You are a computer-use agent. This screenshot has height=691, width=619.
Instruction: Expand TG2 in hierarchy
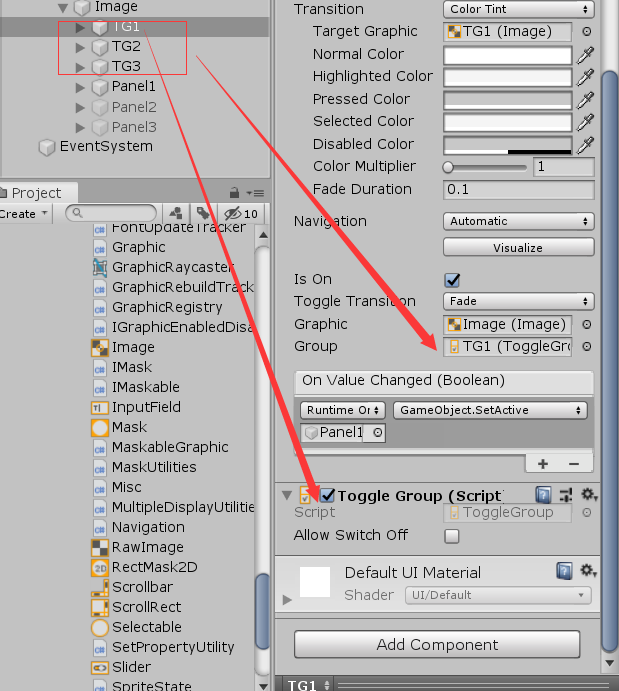coord(80,47)
